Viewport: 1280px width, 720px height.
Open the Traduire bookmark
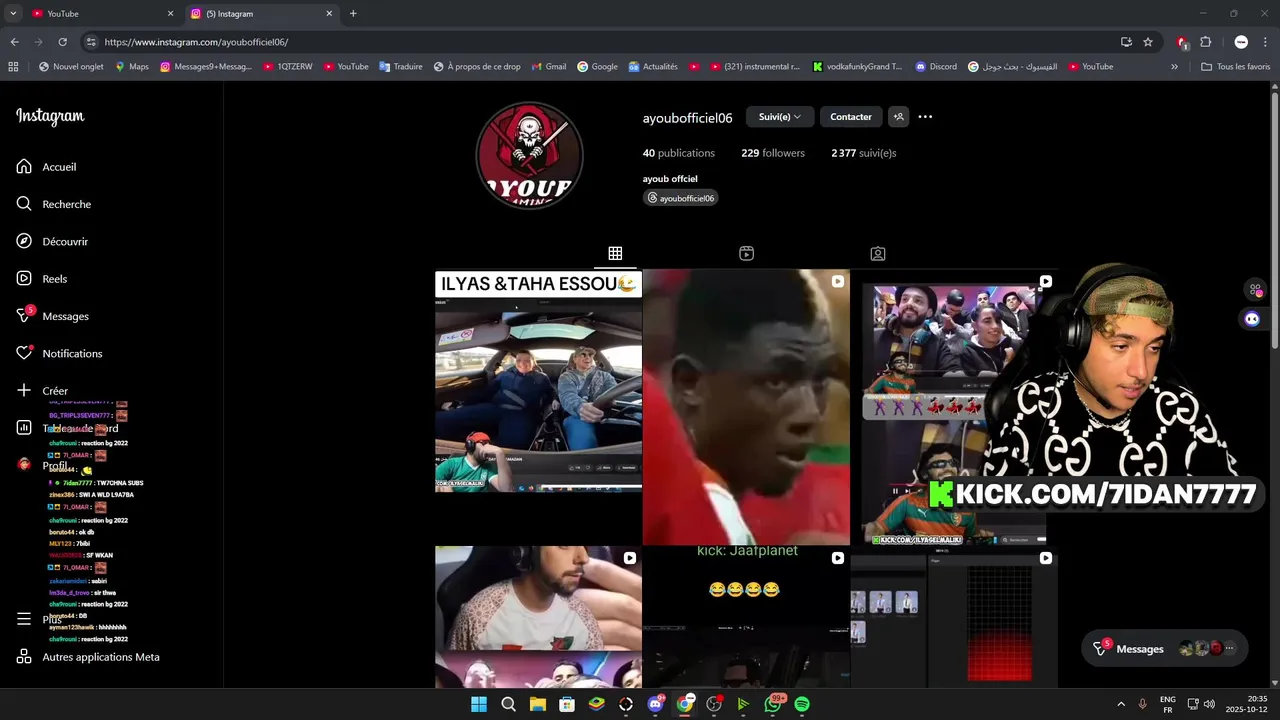(400, 67)
